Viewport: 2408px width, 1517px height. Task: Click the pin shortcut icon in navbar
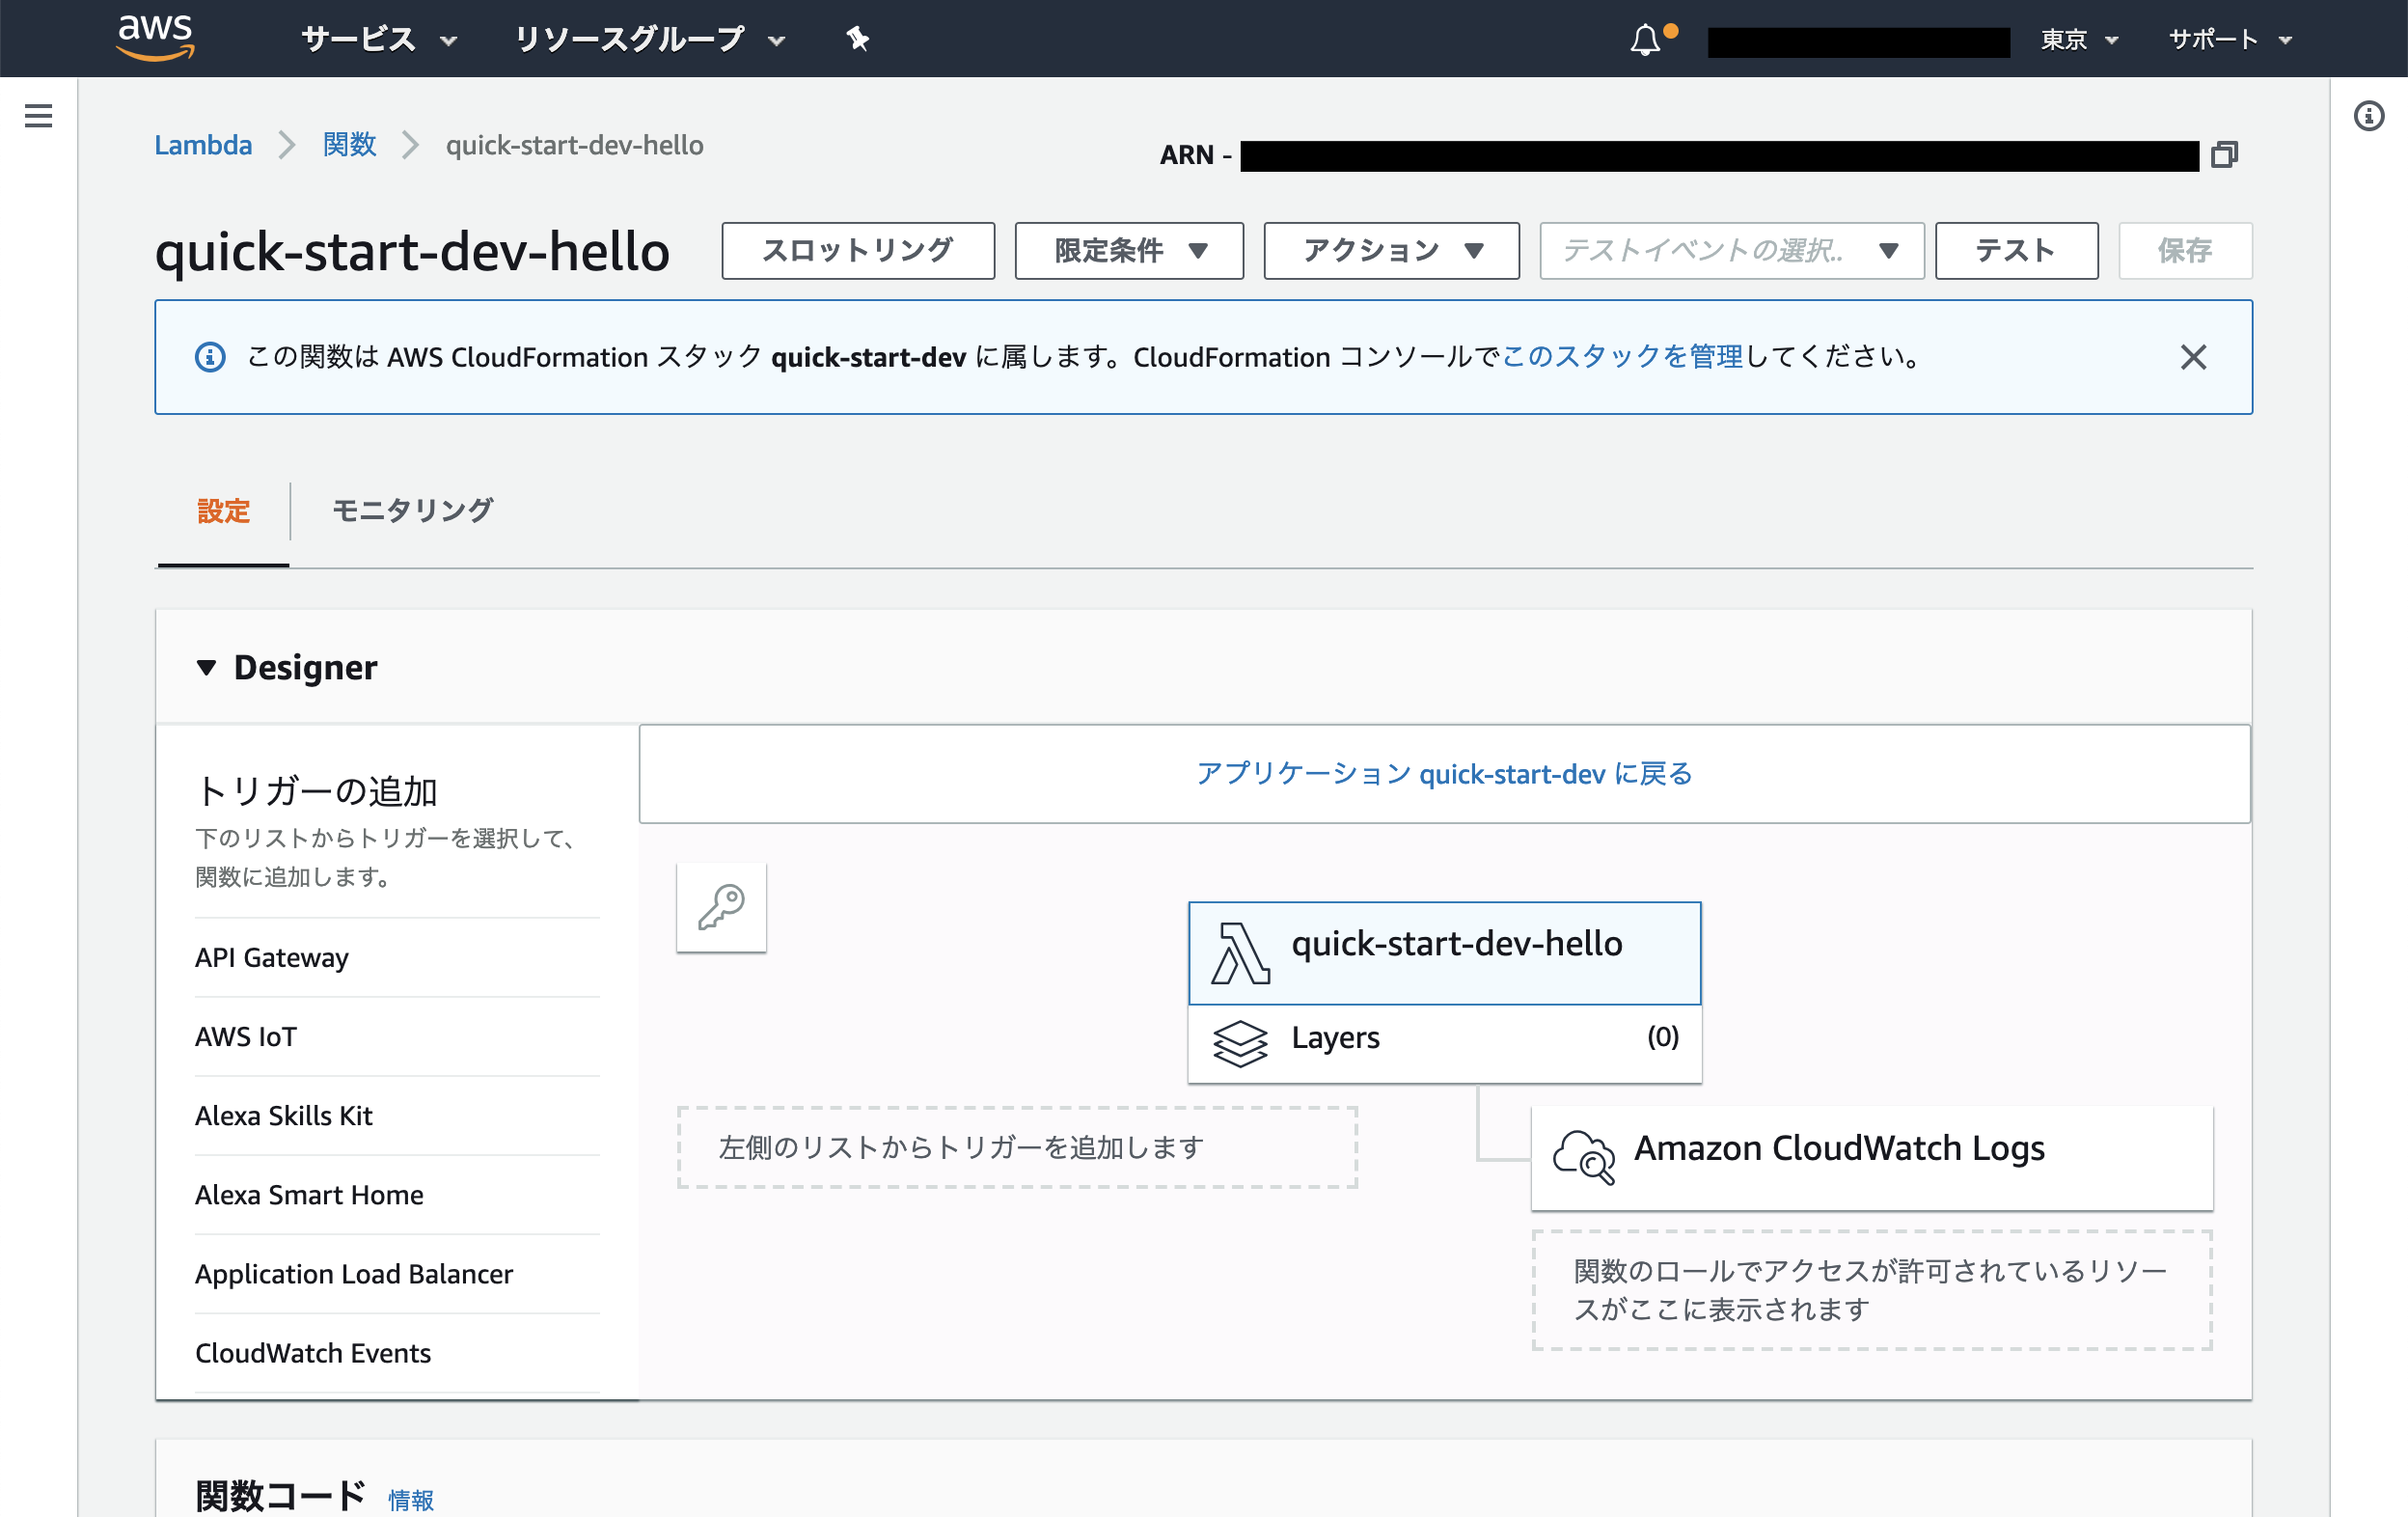point(857,39)
